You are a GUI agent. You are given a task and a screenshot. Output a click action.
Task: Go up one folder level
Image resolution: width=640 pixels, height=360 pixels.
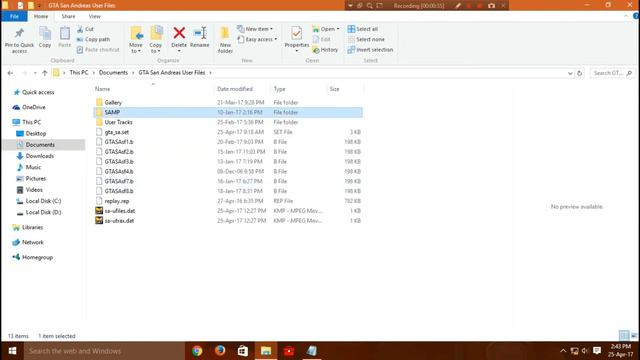tap(45, 73)
